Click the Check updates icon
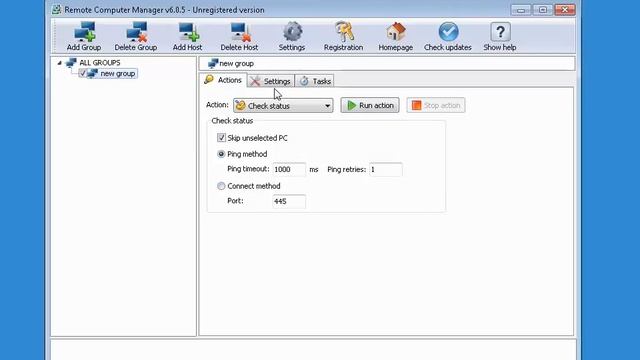This screenshot has height=360, width=640. pyautogui.click(x=448, y=32)
